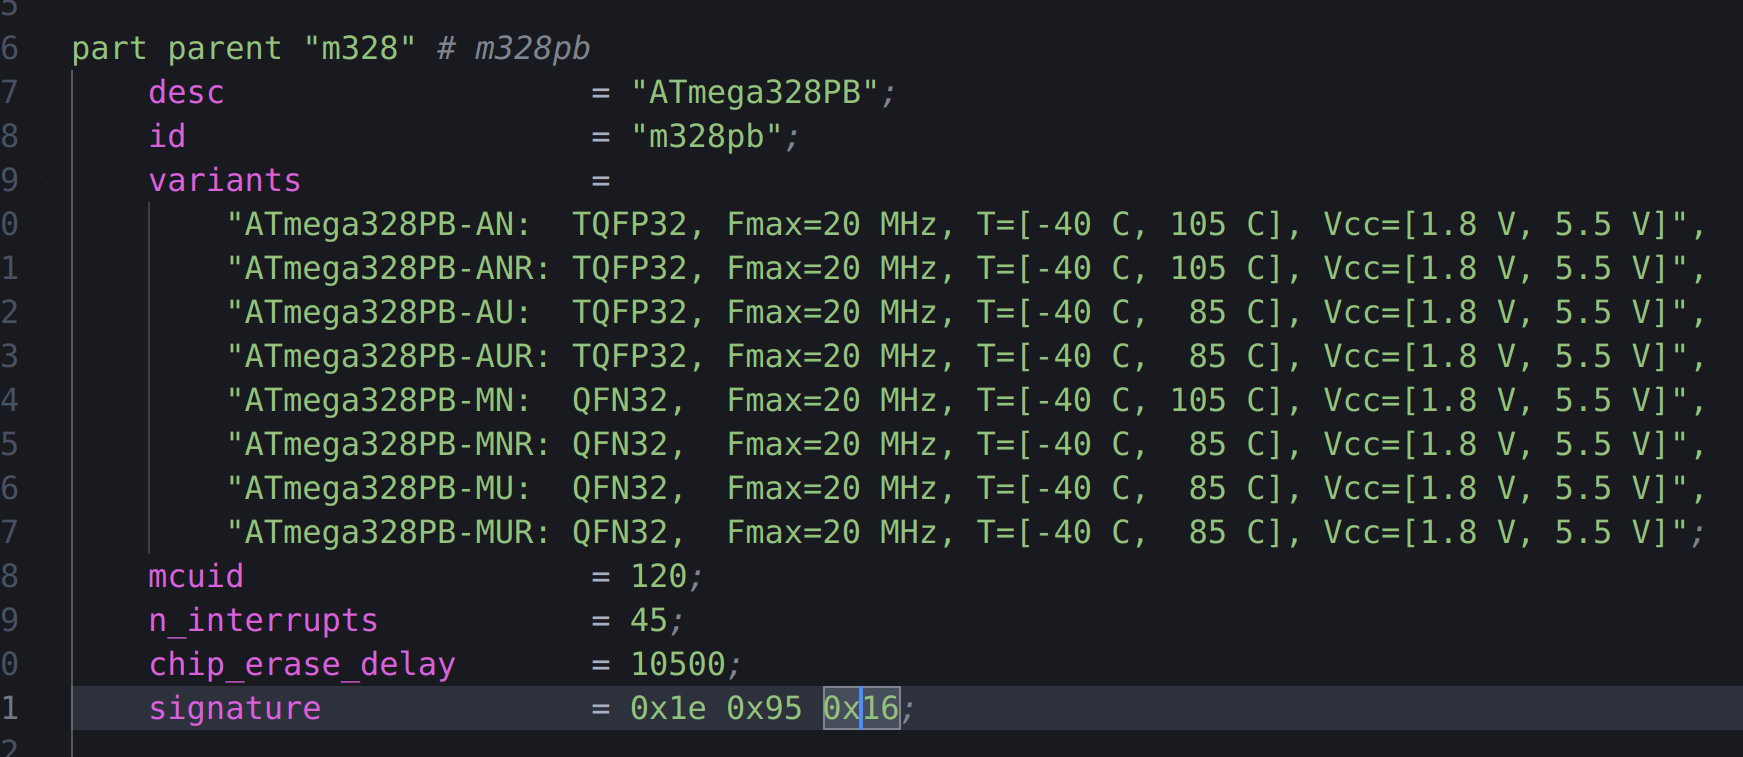Image resolution: width=1743 pixels, height=757 pixels.
Task: Click the "m328pb" id string value
Action: pos(706,136)
